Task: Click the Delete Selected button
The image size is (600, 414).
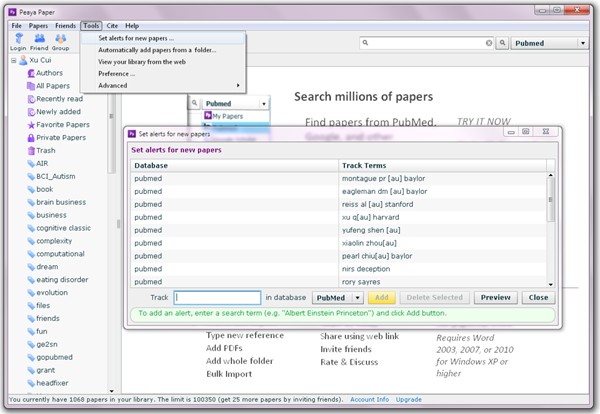Action: tap(435, 298)
